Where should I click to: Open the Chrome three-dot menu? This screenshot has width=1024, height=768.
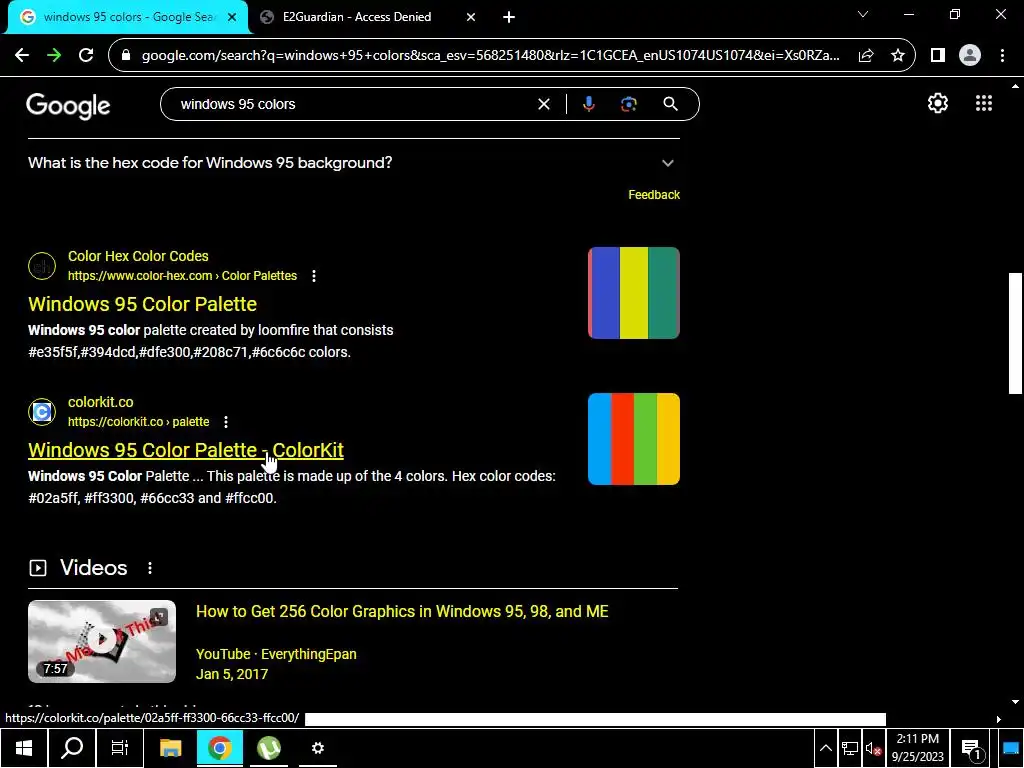click(1002, 56)
